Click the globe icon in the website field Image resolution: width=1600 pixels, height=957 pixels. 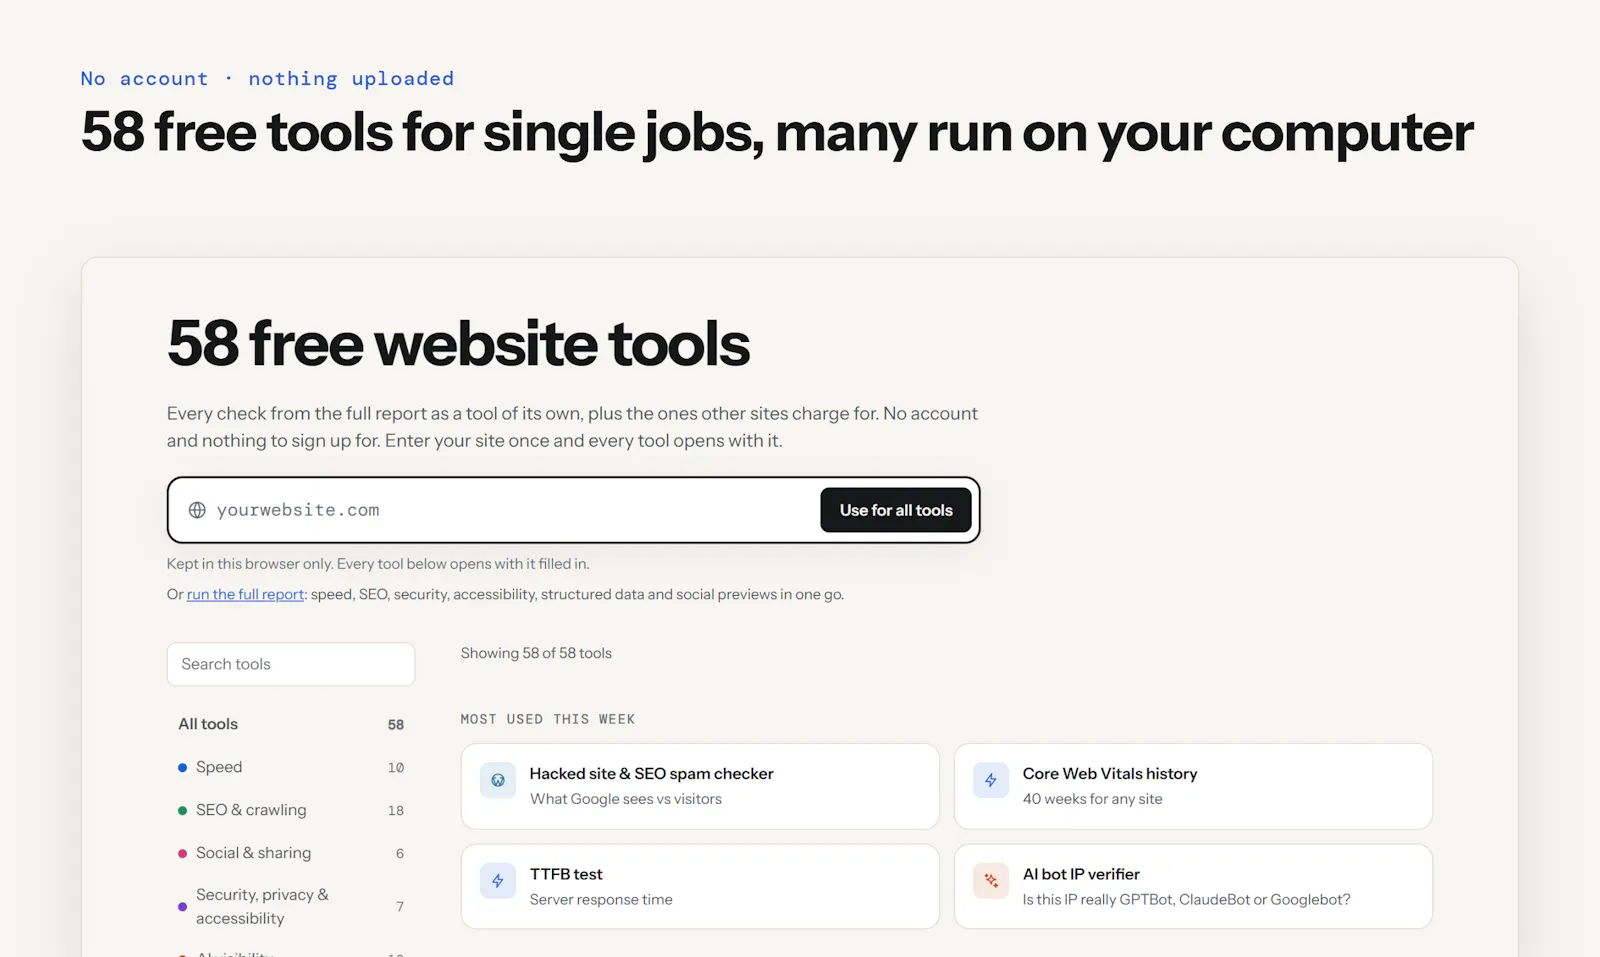pos(197,510)
